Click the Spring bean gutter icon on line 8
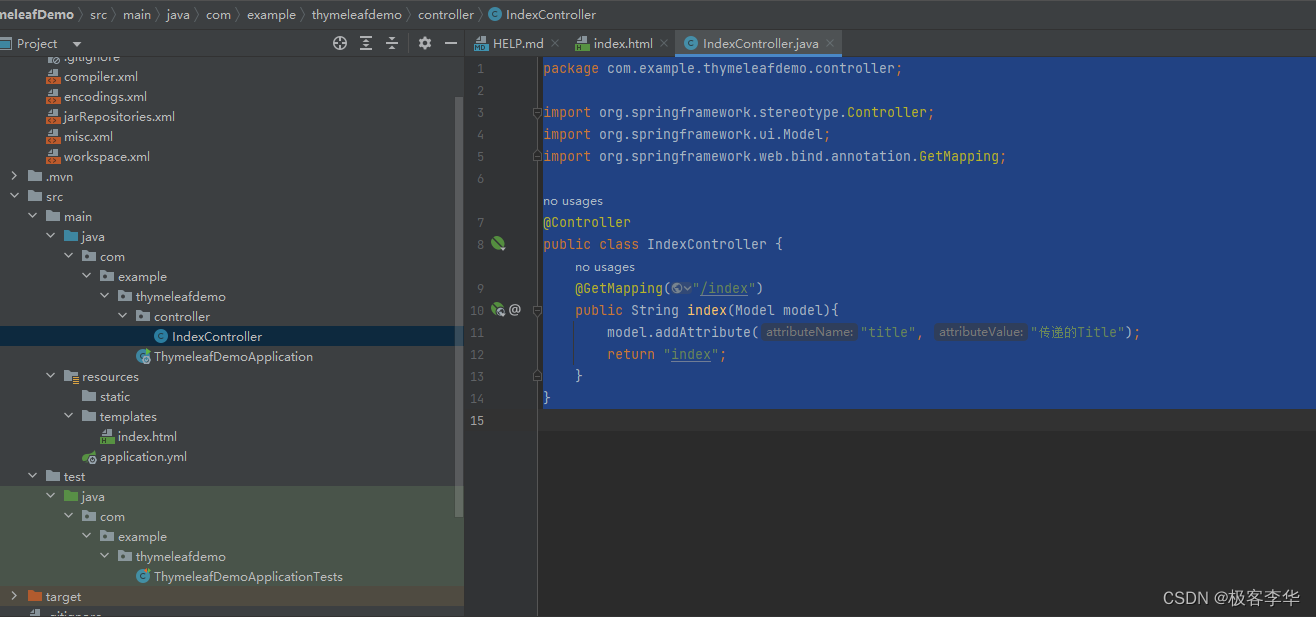The width and height of the screenshot is (1316, 617). point(498,244)
